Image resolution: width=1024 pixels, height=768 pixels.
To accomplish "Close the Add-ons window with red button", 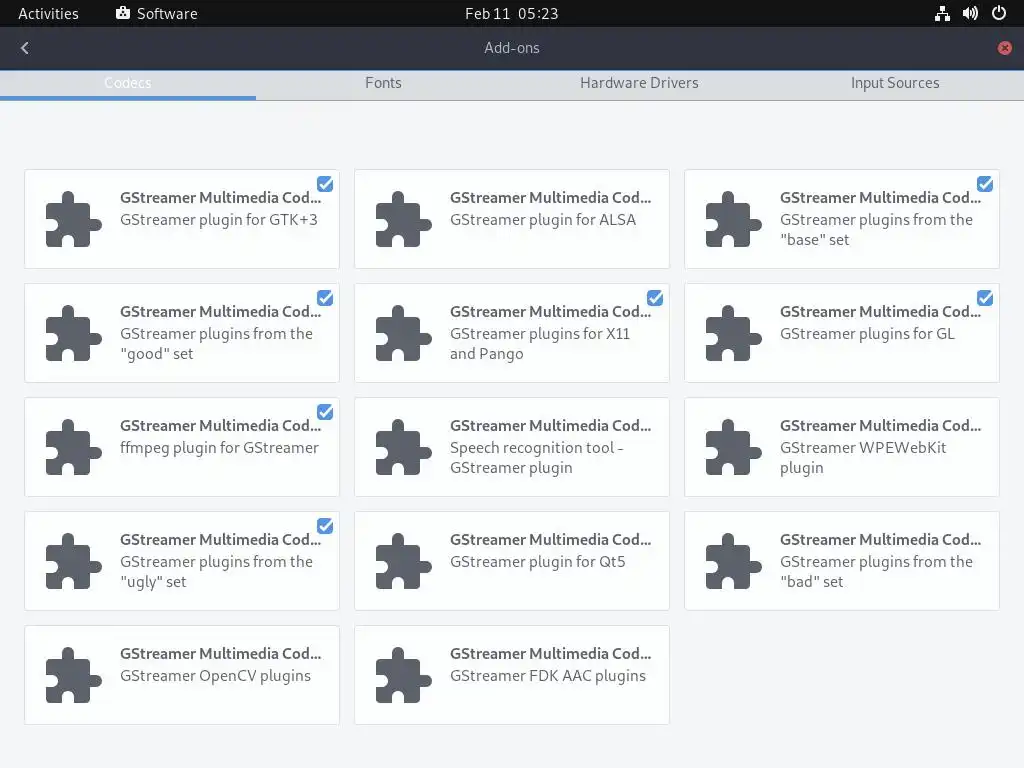I will (1005, 48).
